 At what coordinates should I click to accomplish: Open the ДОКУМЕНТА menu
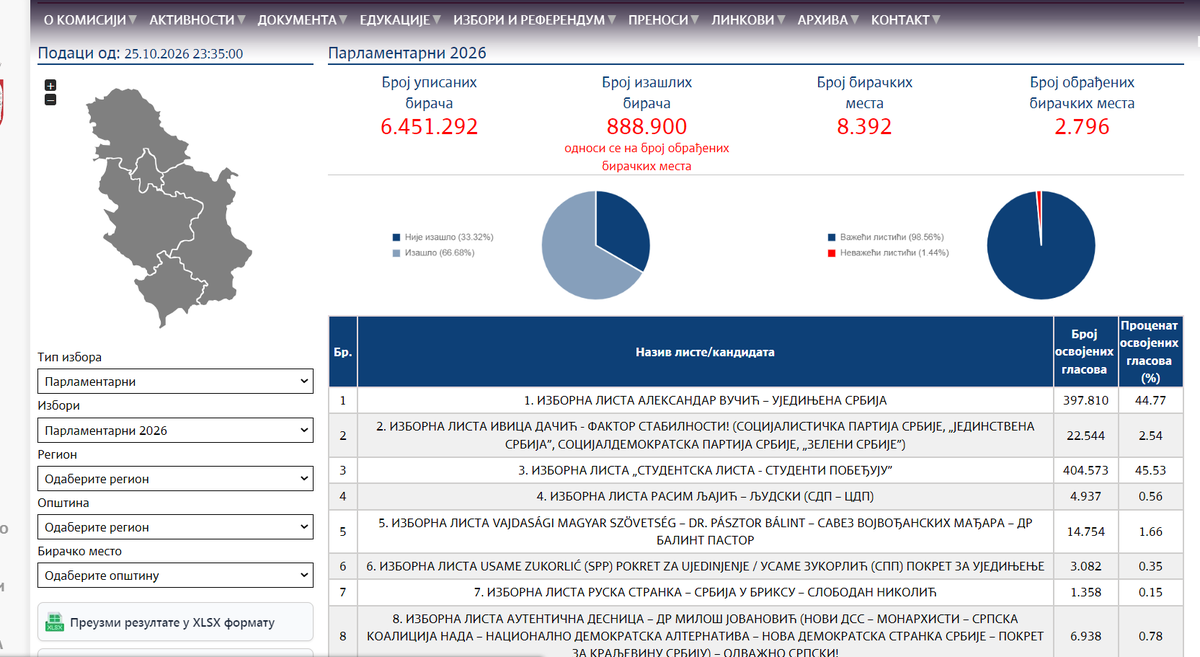click(x=302, y=20)
